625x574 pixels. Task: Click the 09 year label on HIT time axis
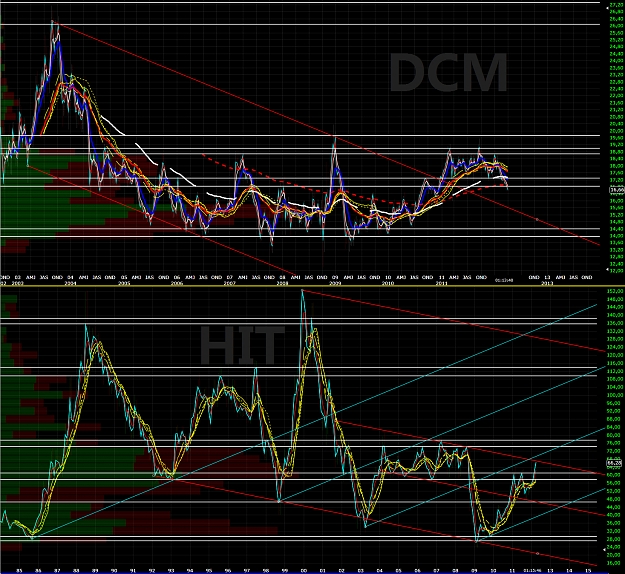(x=474, y=571)
